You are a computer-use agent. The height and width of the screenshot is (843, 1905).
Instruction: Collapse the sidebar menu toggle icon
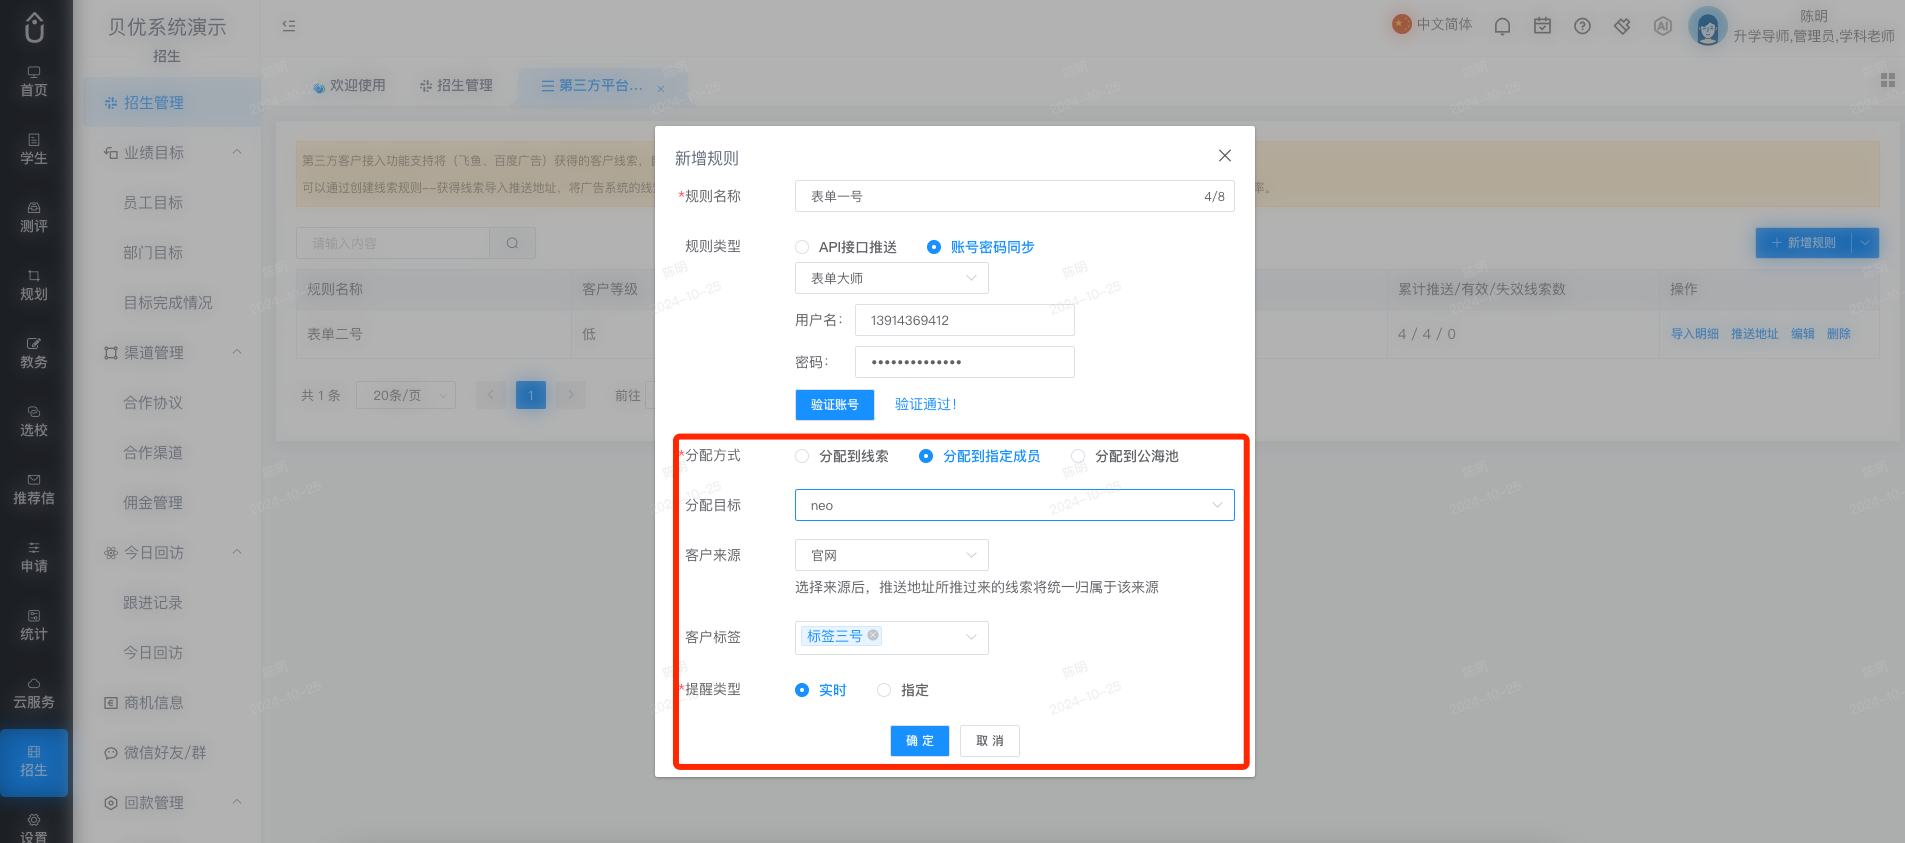pyautogui.click(x=289, y=26)
